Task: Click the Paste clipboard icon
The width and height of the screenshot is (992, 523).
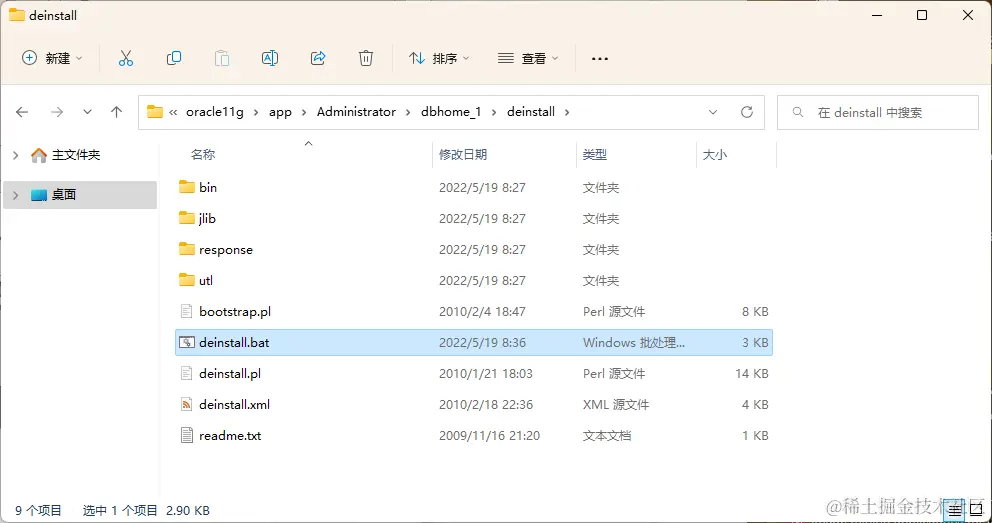Action: tap(222, 58)
